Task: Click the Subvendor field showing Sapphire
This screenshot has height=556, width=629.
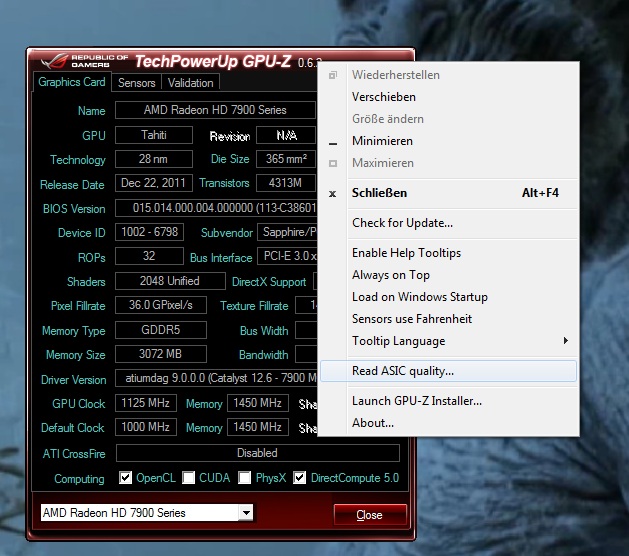Action: [x=287, y=232]
